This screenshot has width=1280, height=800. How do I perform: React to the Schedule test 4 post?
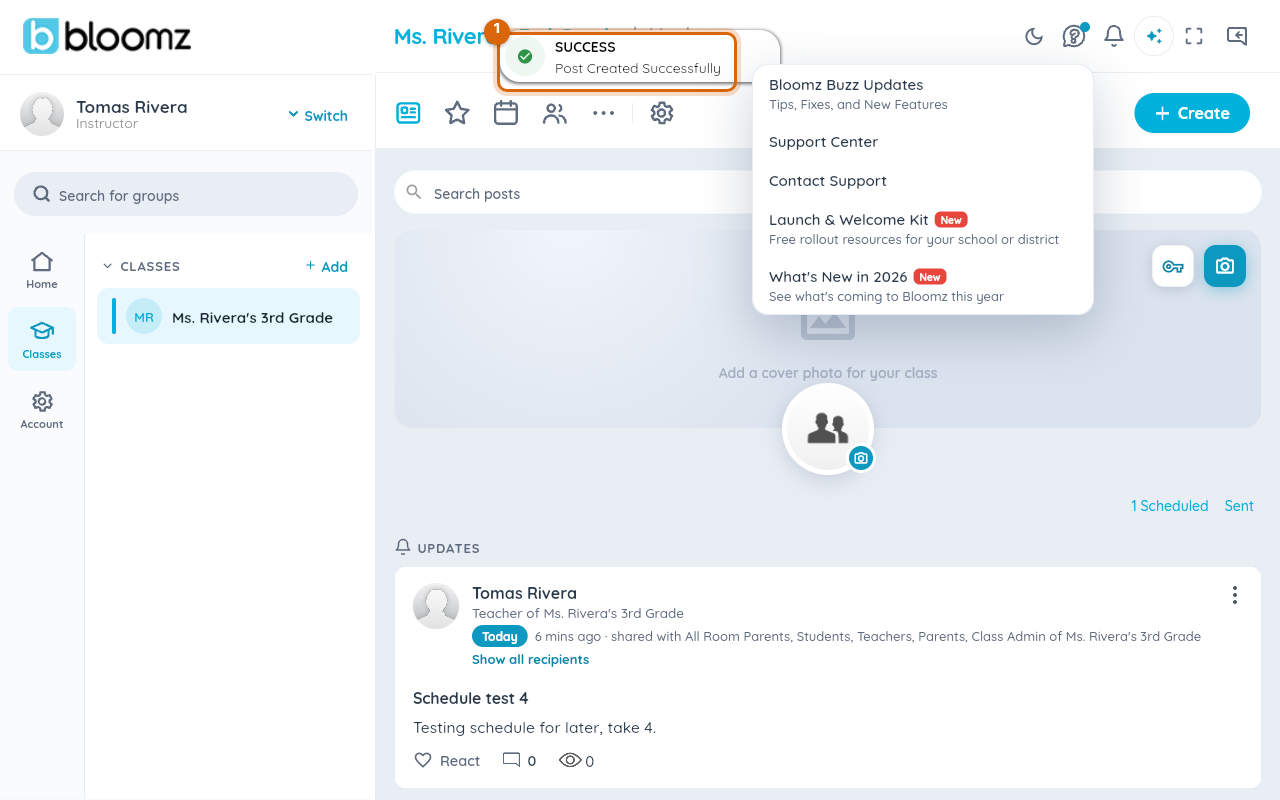[x=447, y=760]
